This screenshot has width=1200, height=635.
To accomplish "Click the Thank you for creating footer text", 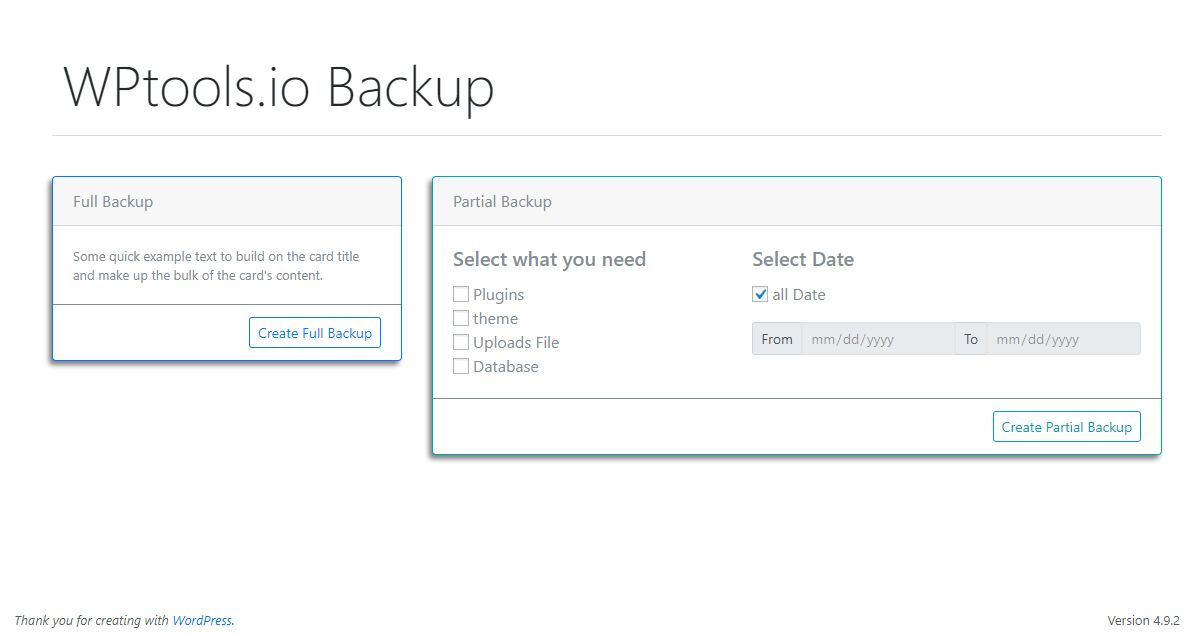I will click(92, 620).
